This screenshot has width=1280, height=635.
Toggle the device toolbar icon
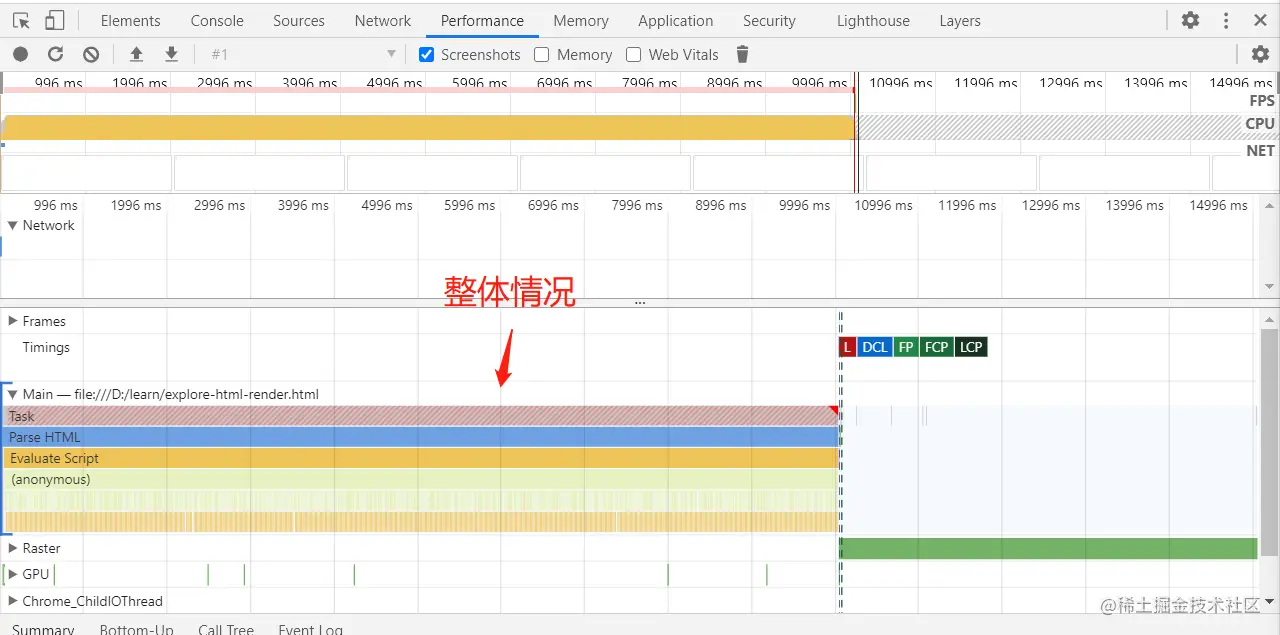tap(55, 20)
